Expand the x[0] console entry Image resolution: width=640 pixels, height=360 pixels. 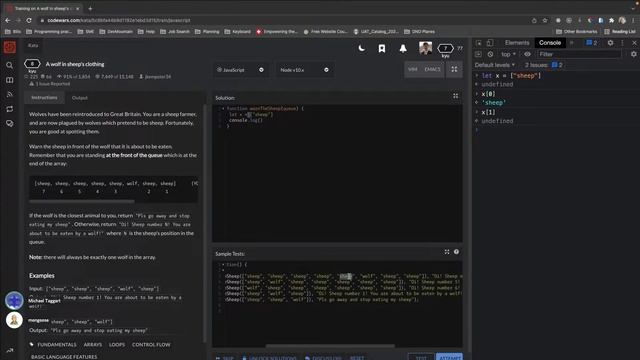[x=476, y=94]
